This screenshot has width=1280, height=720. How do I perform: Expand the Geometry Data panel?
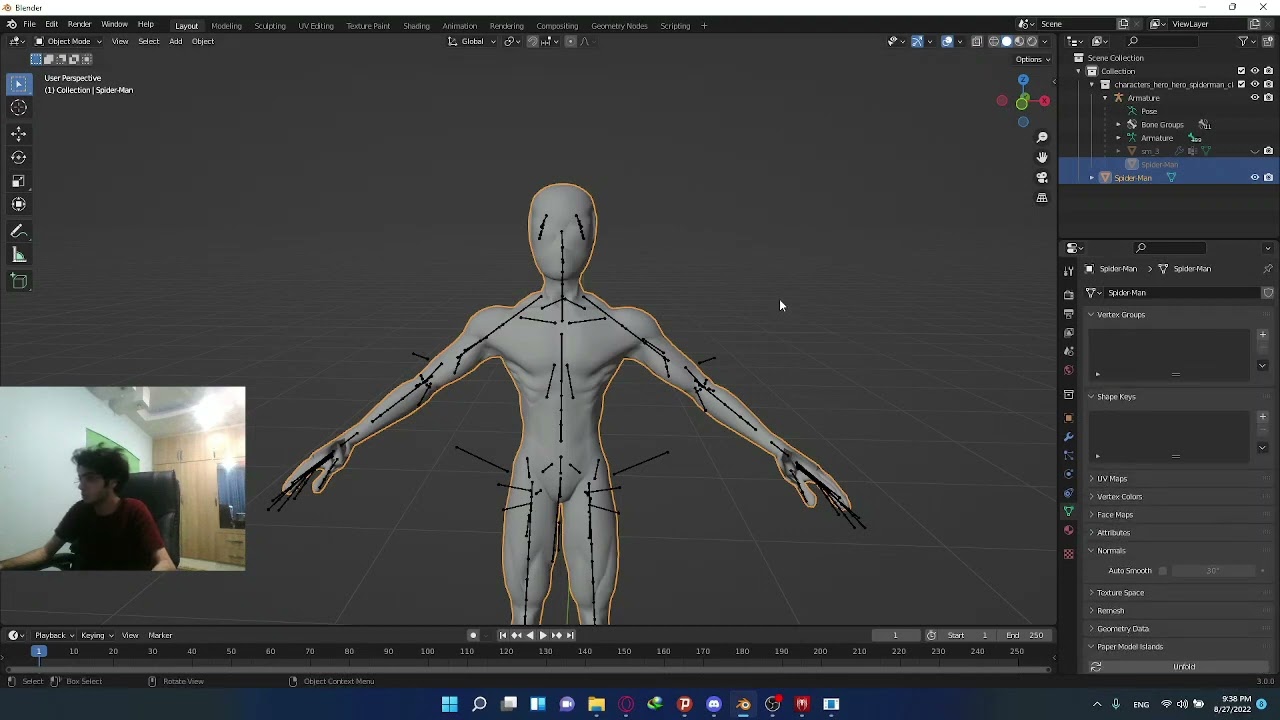[x=1122, y=629]
